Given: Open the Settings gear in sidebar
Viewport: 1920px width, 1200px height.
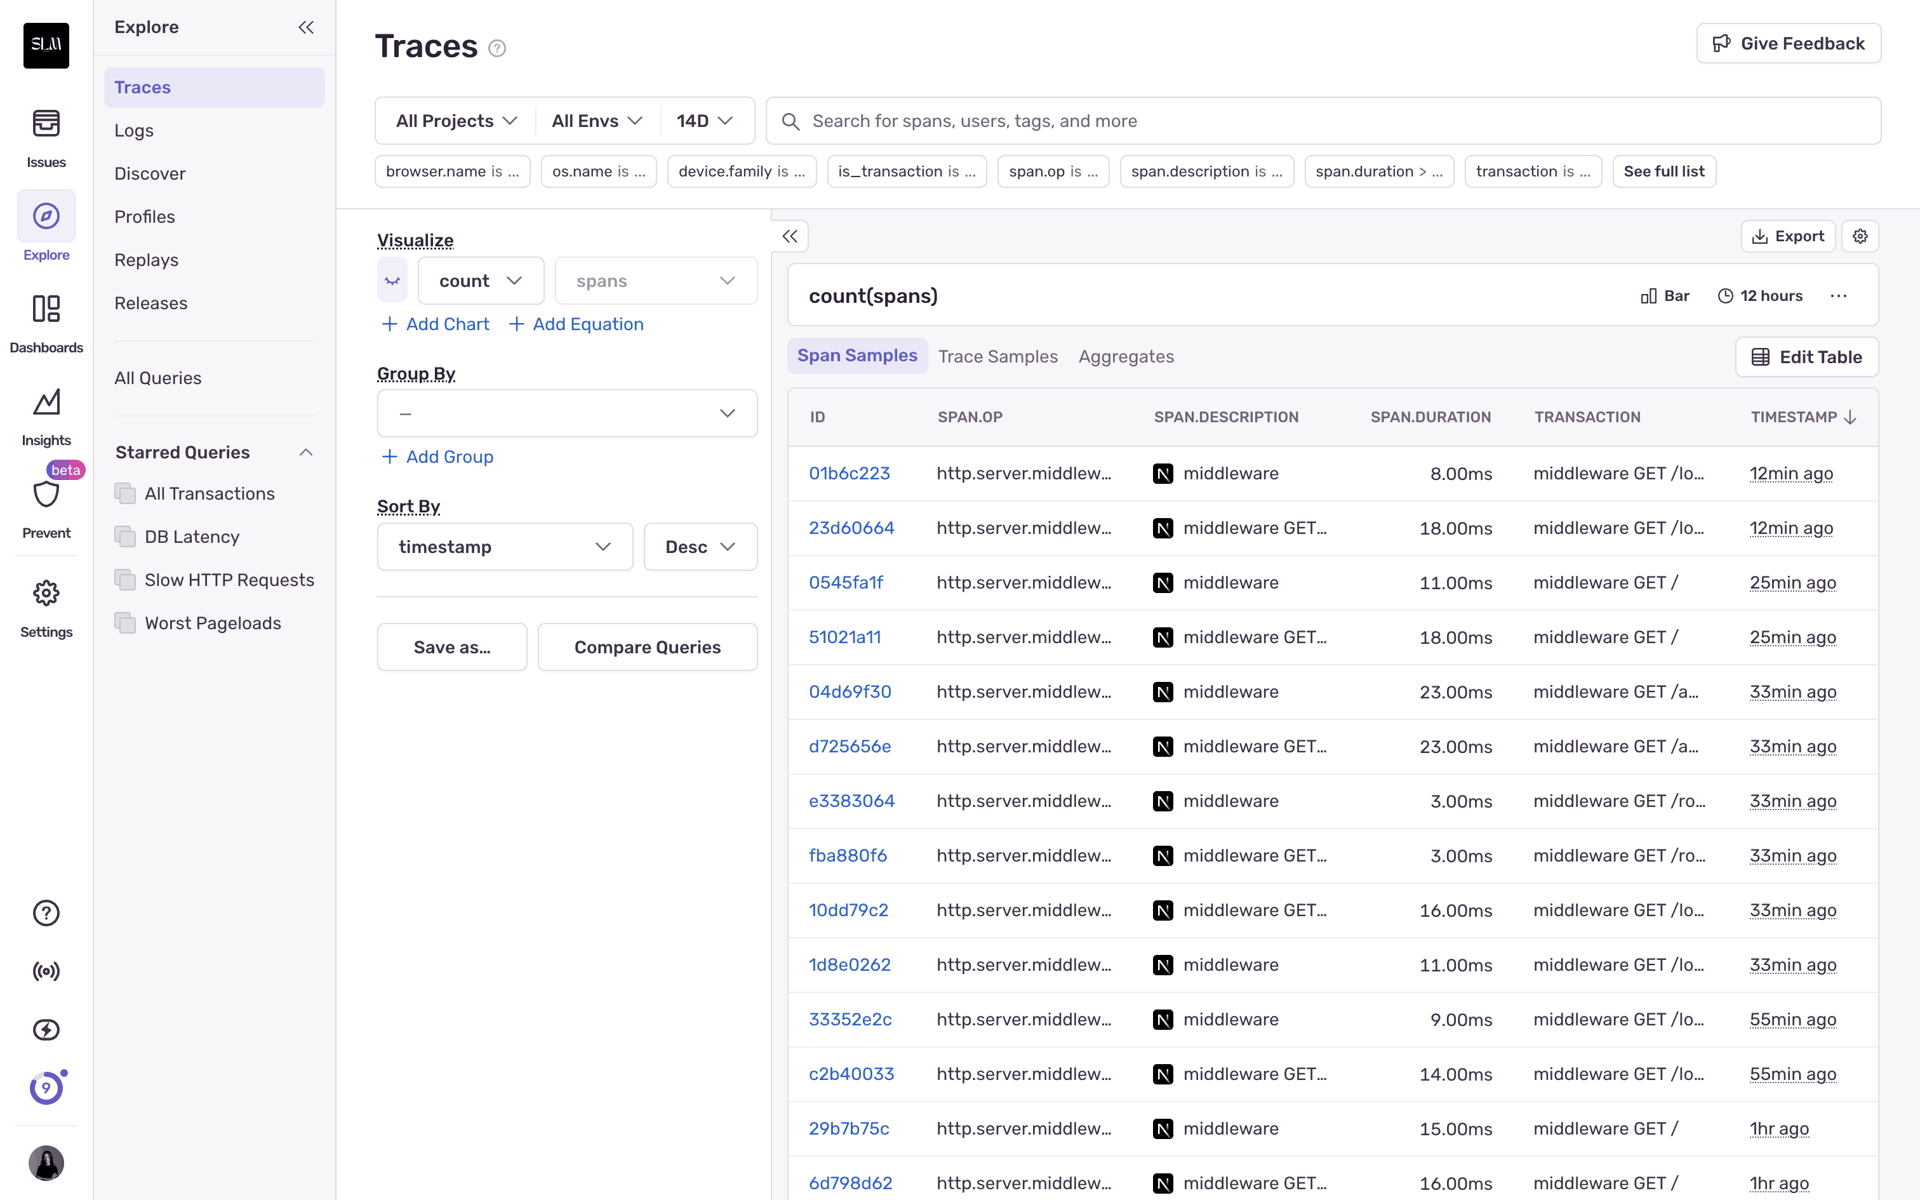Looking at the screenshot, I should coord(46,594).
